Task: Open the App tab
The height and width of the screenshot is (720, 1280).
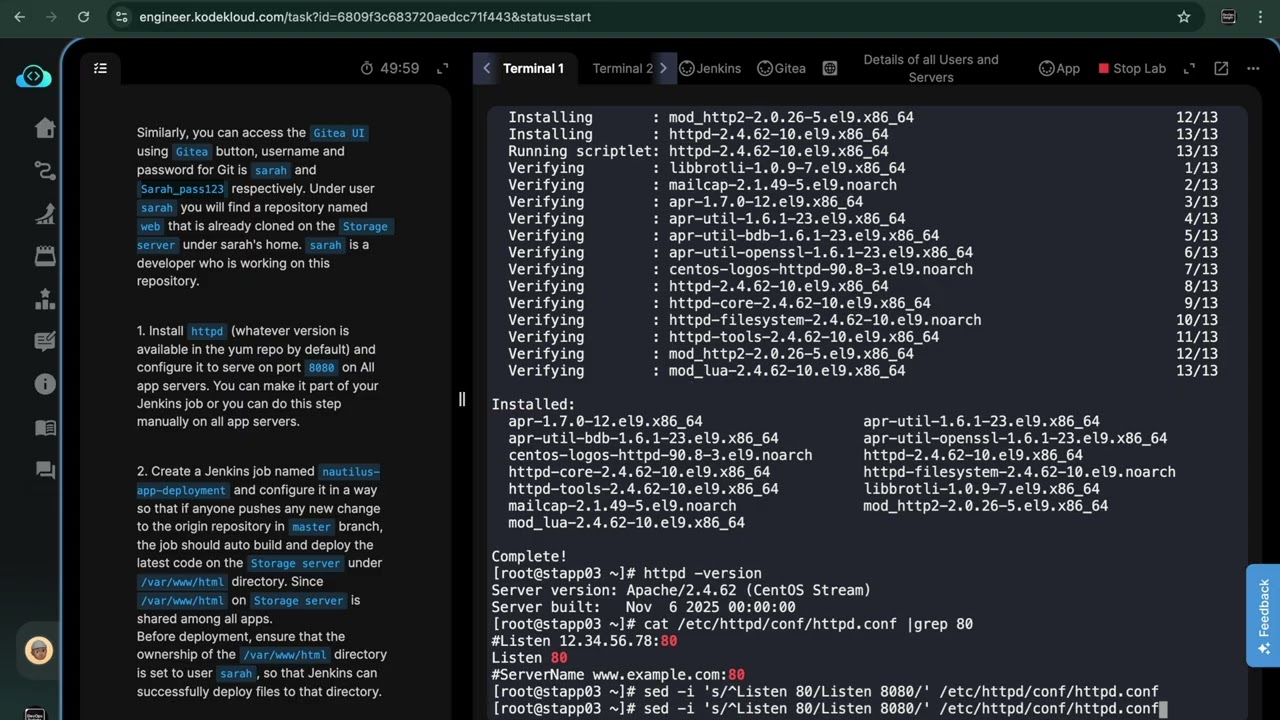Action: [x=1059, y=68]
